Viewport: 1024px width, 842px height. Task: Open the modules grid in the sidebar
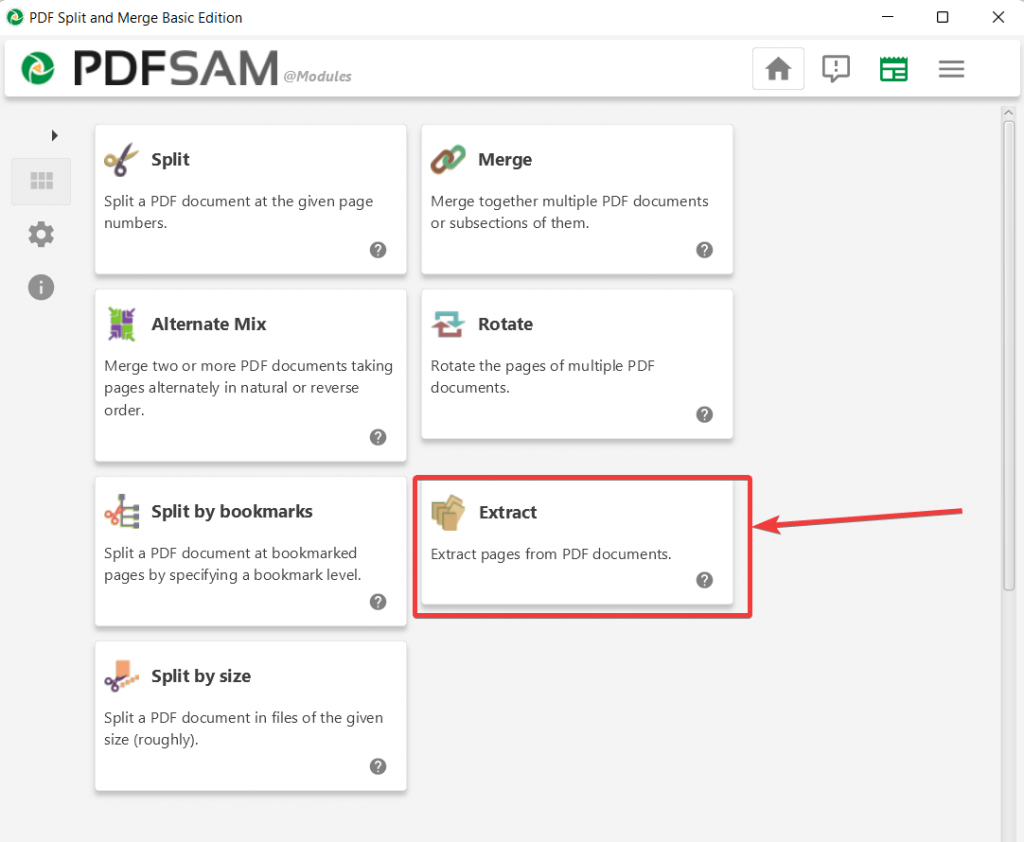pyautogui.click(x=41, y=181)
